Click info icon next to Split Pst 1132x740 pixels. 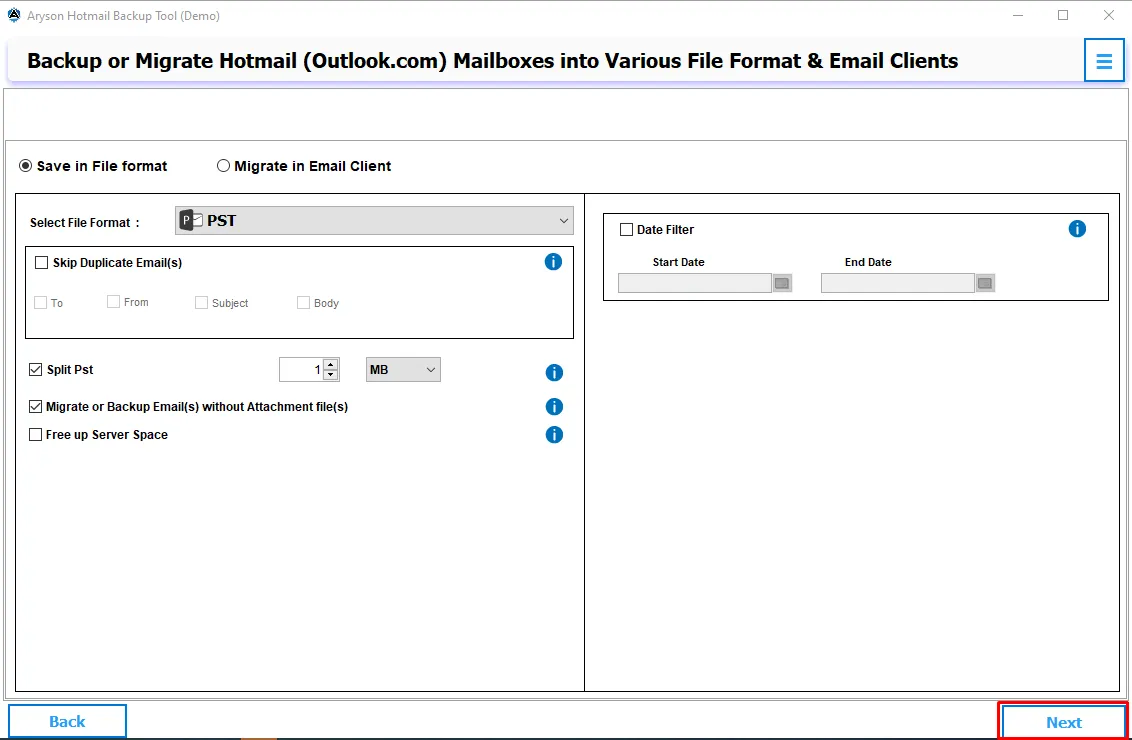tap(554, 373)
